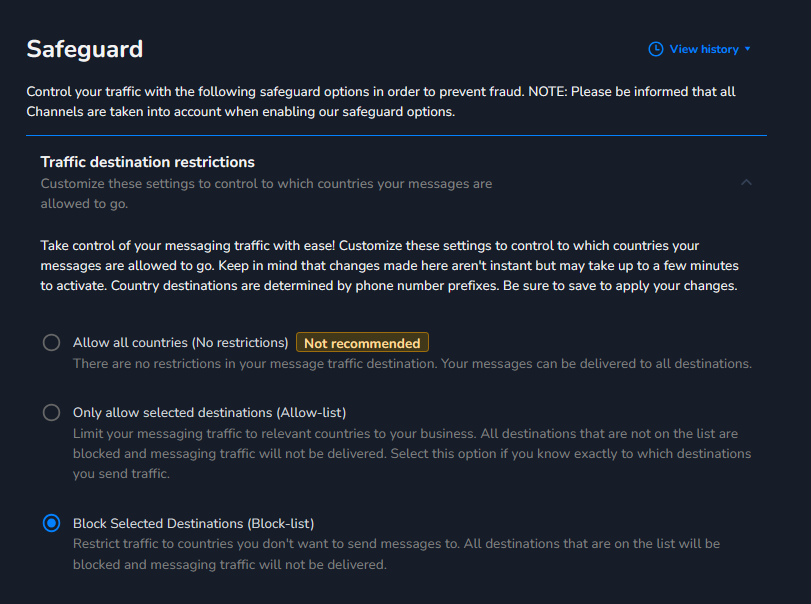Click the Not recommended badge
This screenshot has height=604, width=811.
click(x=362, y=343)
